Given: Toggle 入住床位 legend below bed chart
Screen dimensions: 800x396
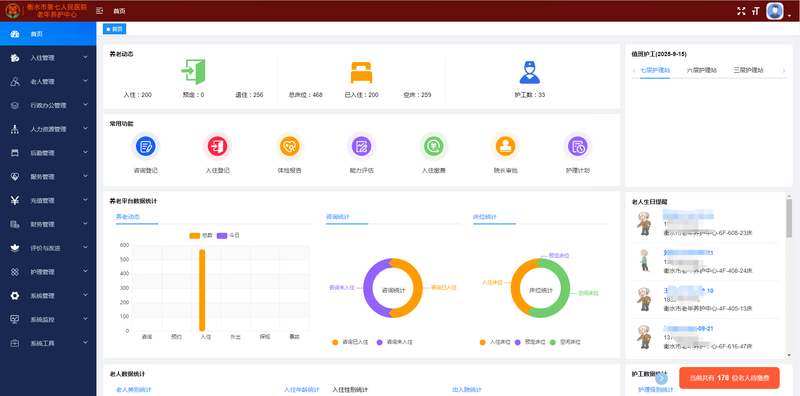Looking at the screenshot, I should (494, 342).
